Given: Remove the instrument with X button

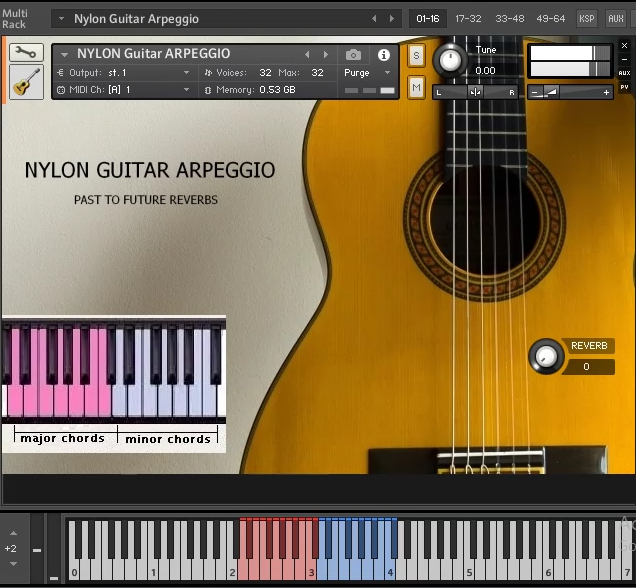Looking at the screenshot, I should click(x=624, y=45).
